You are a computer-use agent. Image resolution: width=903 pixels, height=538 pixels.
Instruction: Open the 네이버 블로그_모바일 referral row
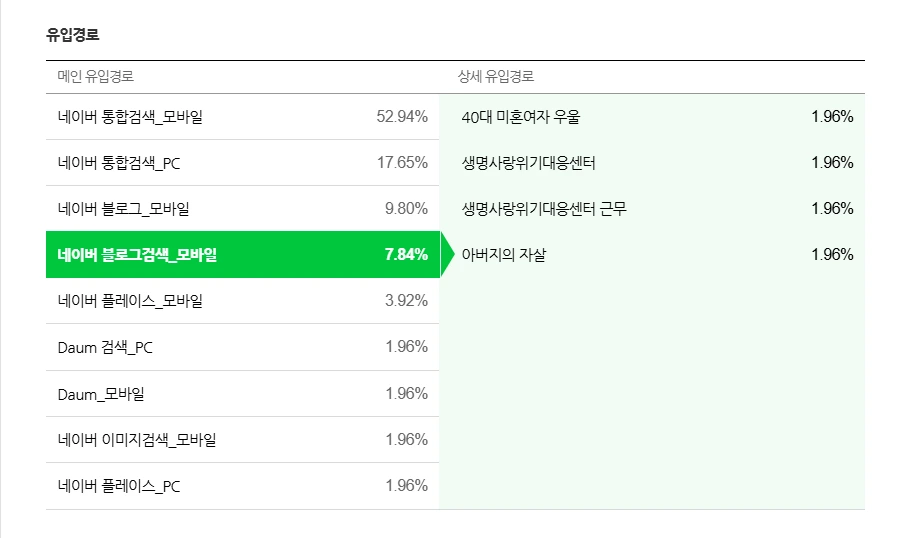coord(242,209)
